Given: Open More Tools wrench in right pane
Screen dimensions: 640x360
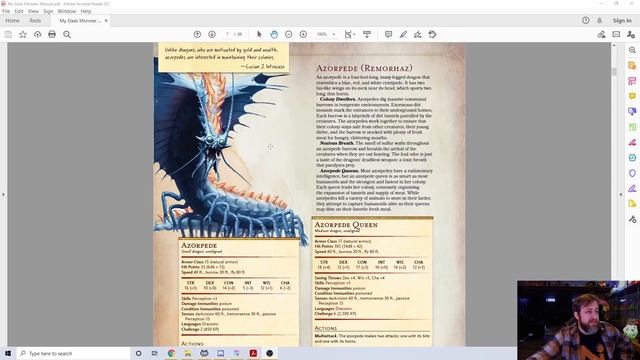Looking at the screenshot, I should [632, 219].
